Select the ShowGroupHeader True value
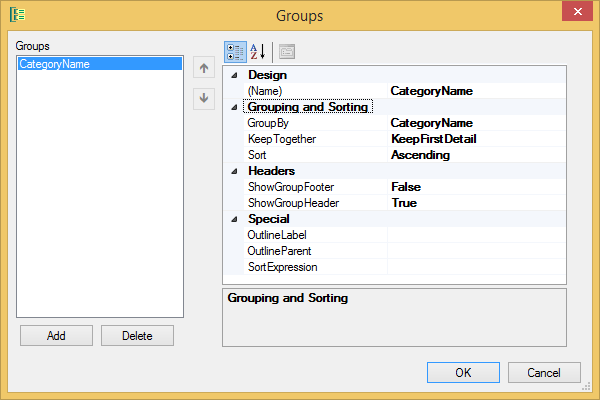Screen dimensions: 600x400 click(475, 203)
